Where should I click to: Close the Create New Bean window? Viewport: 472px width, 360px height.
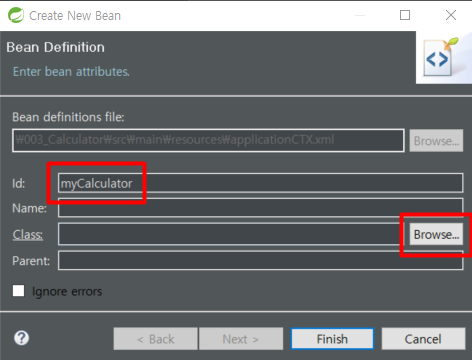point(451,15)
